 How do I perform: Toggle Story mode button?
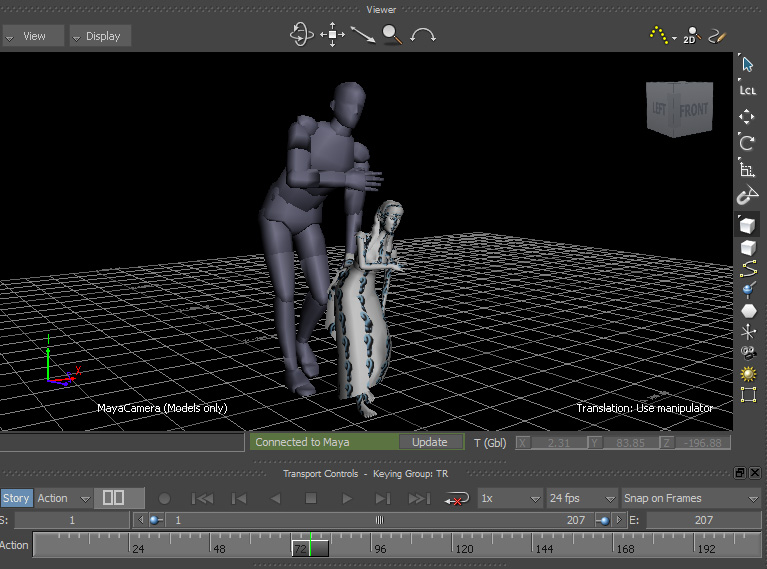tap(16, 498)
